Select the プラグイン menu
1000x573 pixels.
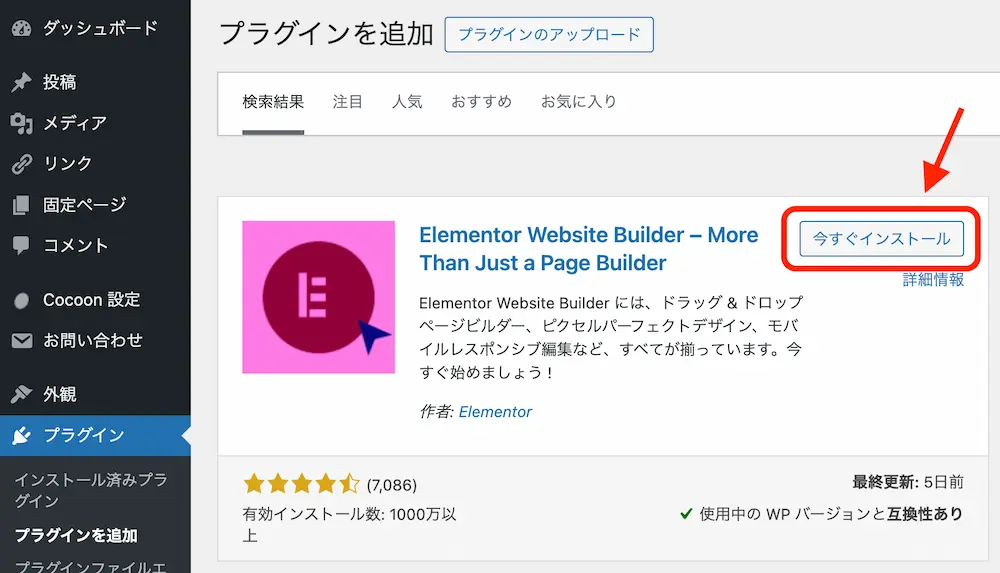(95, 435)
